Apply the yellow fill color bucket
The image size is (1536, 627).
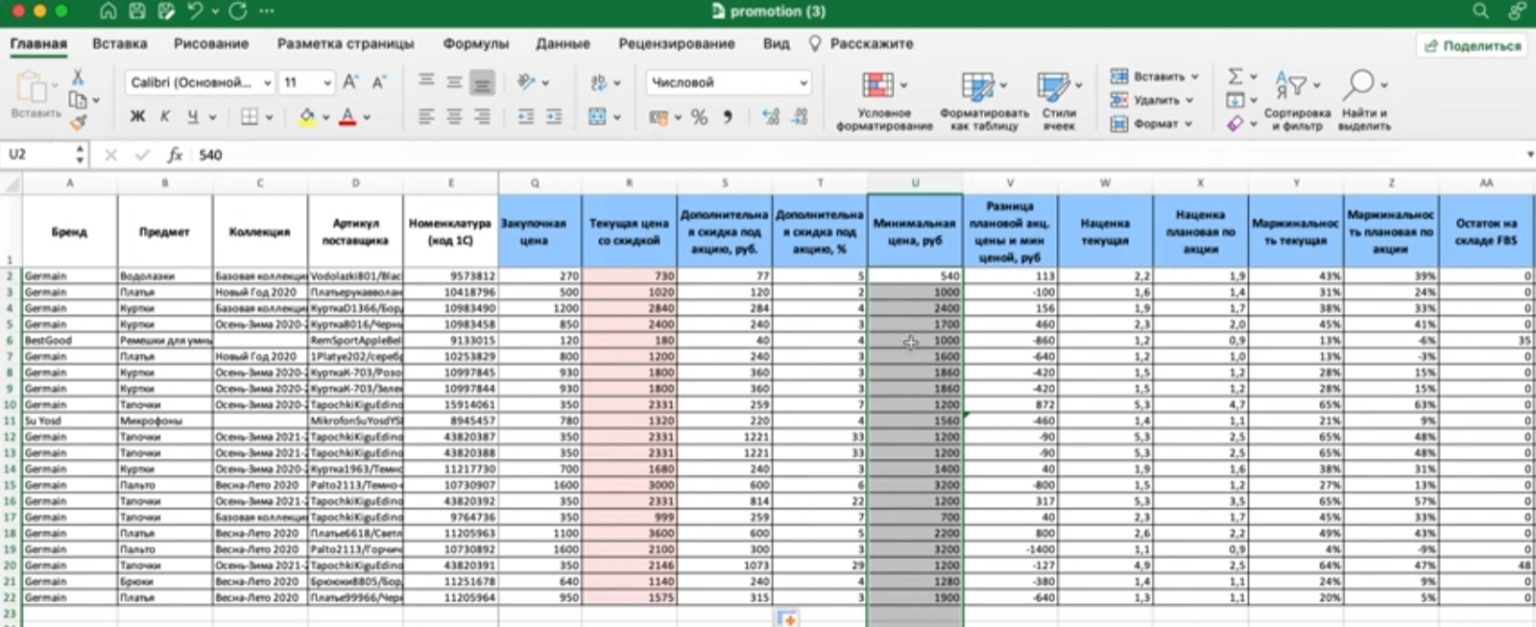[x=307, y=117]
